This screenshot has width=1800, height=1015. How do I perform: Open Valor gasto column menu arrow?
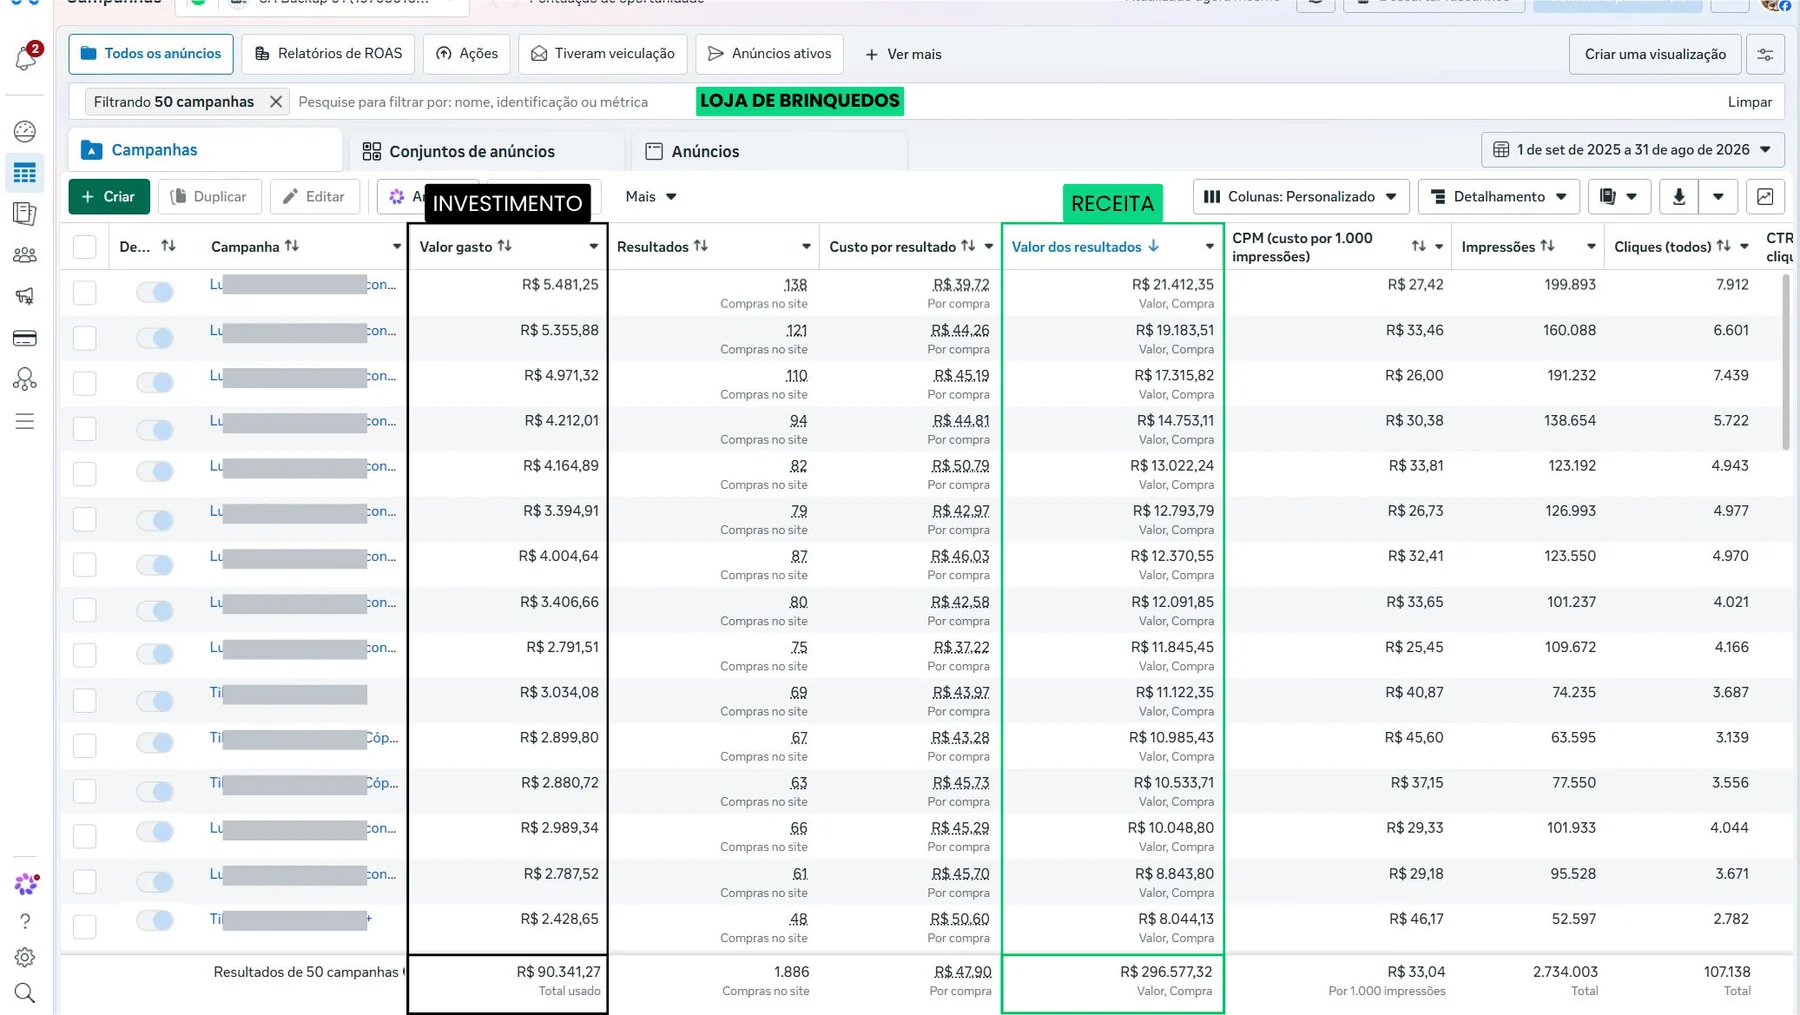click(593, 247)
